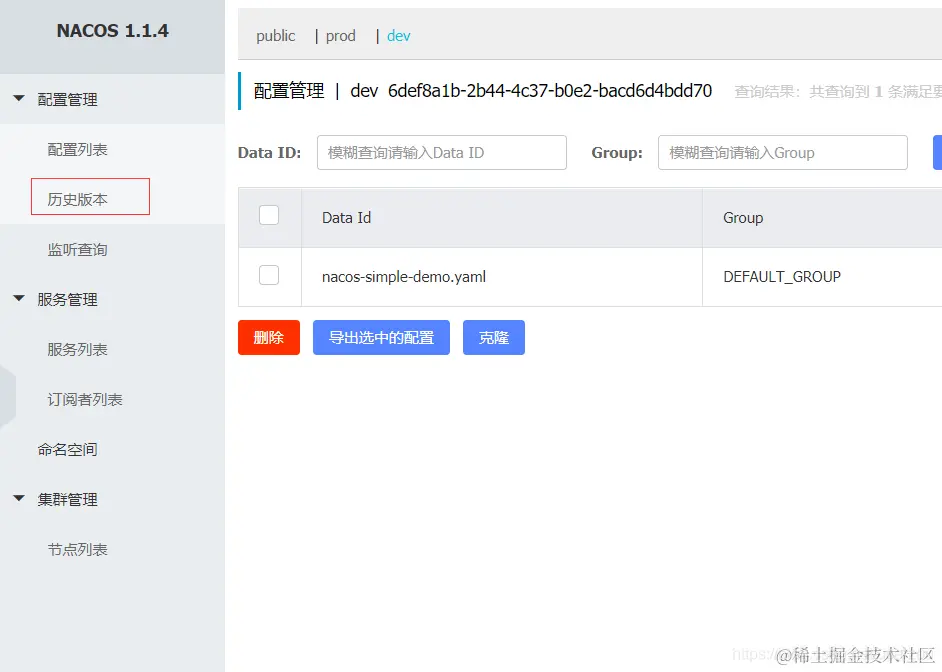The height and width of the screenshot is (672, 942).
Task: Open 监听查询 in the sidebar
Action: point(77,249)
